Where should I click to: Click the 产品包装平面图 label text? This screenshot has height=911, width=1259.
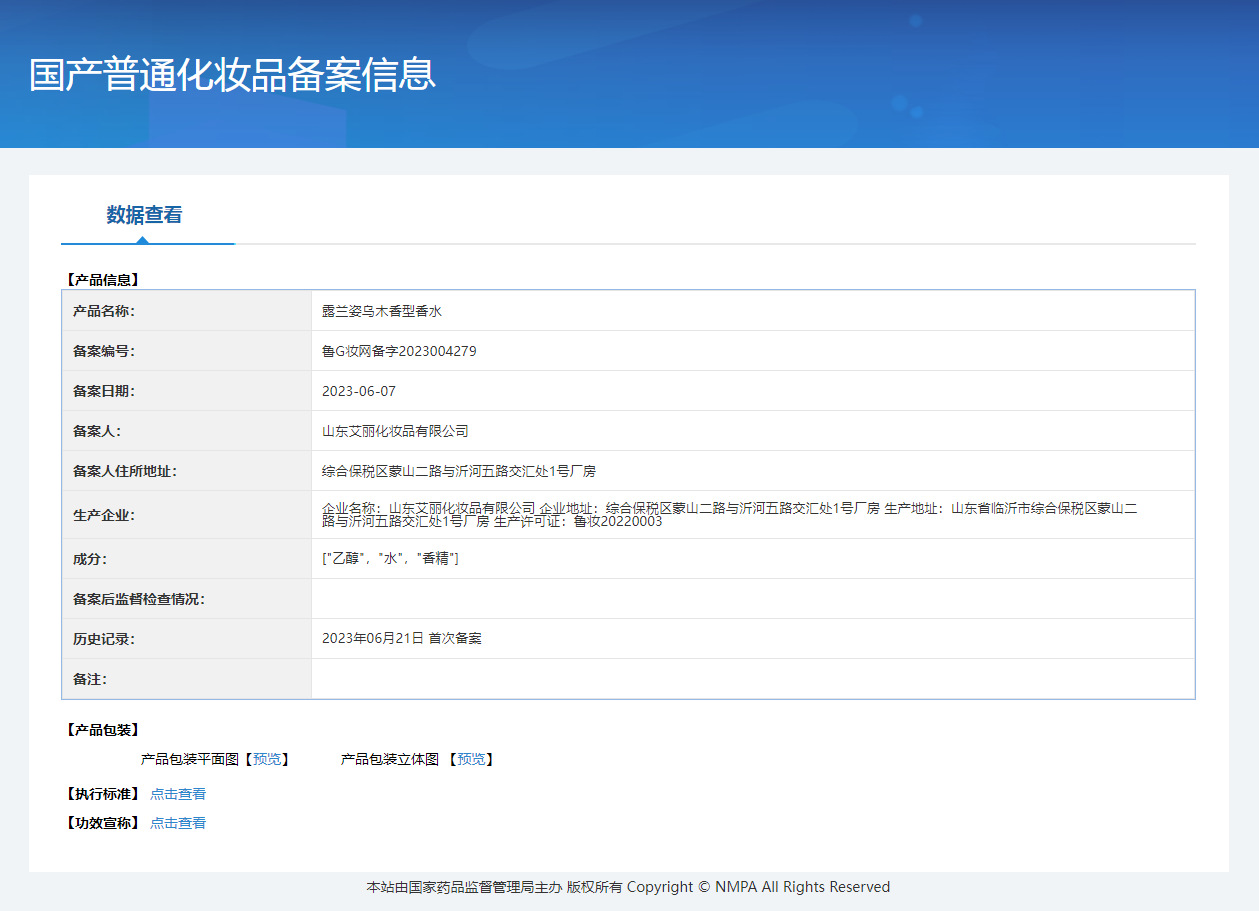[190, 759]
